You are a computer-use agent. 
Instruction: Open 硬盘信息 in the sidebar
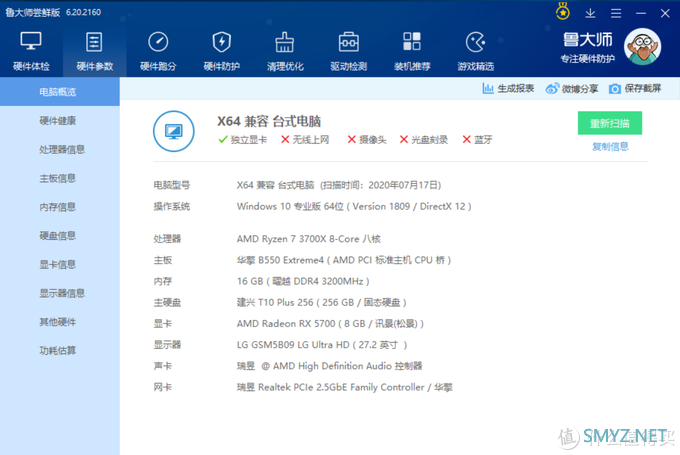click(x=60, y=236)
